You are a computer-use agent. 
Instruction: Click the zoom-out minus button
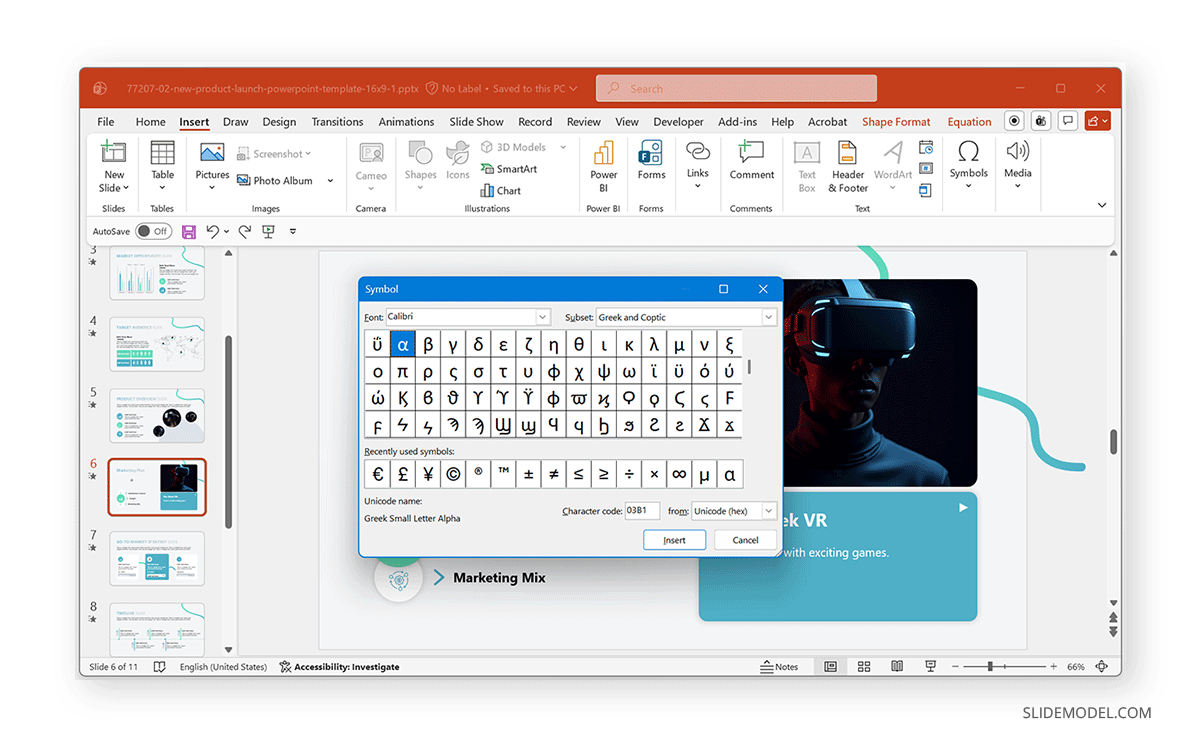[954, 667]
